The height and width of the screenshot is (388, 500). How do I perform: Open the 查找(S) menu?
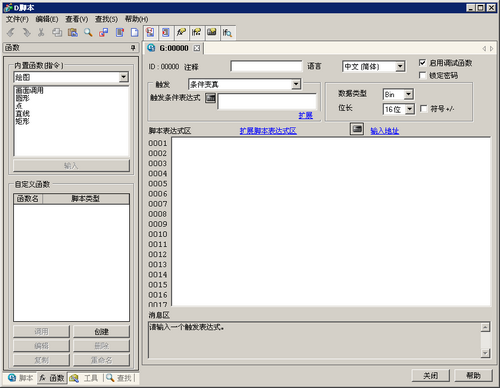click(x=106, y=19)
